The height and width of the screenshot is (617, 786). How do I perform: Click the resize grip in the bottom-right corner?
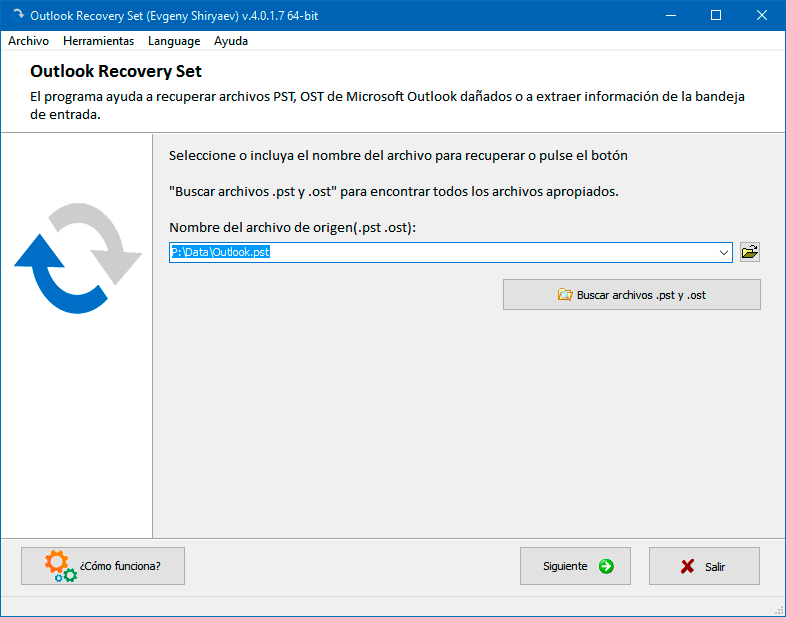778,609
